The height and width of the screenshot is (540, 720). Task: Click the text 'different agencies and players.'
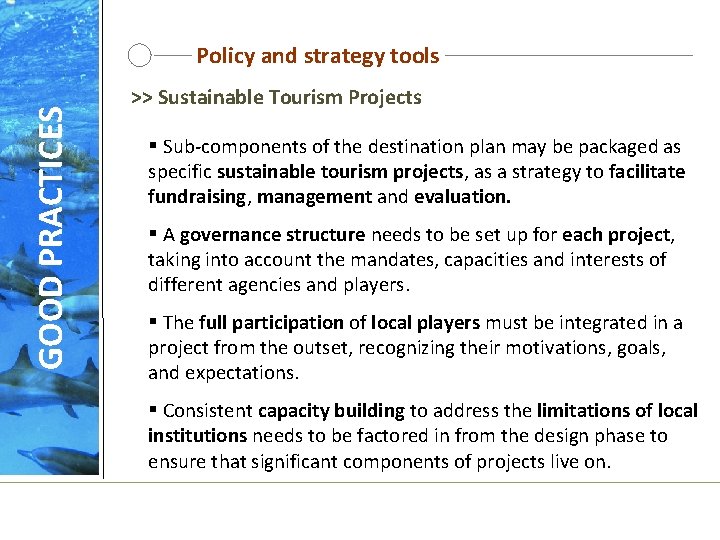[279, 285]
